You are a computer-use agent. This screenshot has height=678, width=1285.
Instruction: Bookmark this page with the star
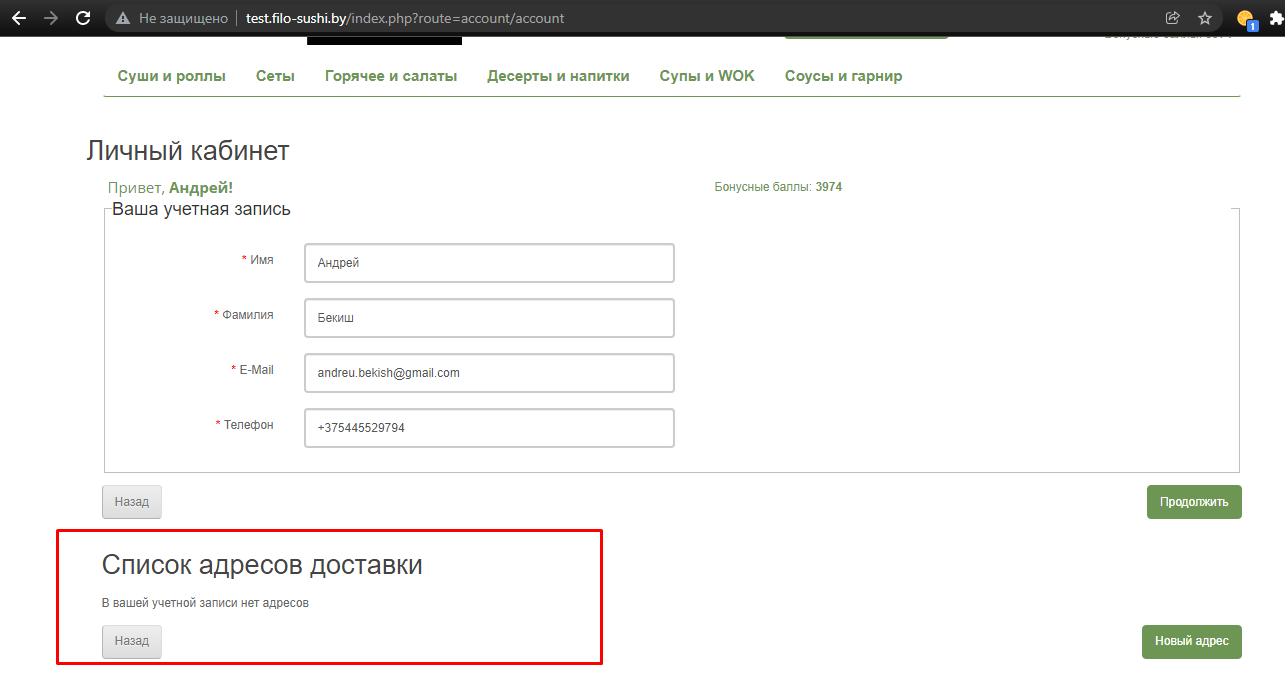(x=1205, y=18)
